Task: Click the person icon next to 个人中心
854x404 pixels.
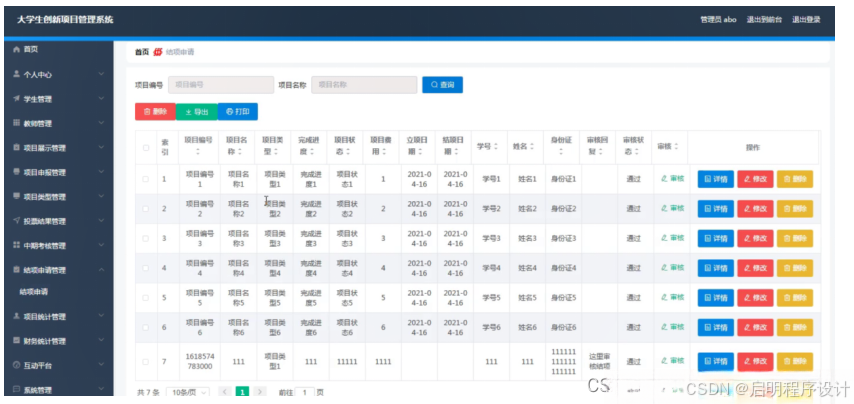Action: pyautogui.click(x=16, y=74)
